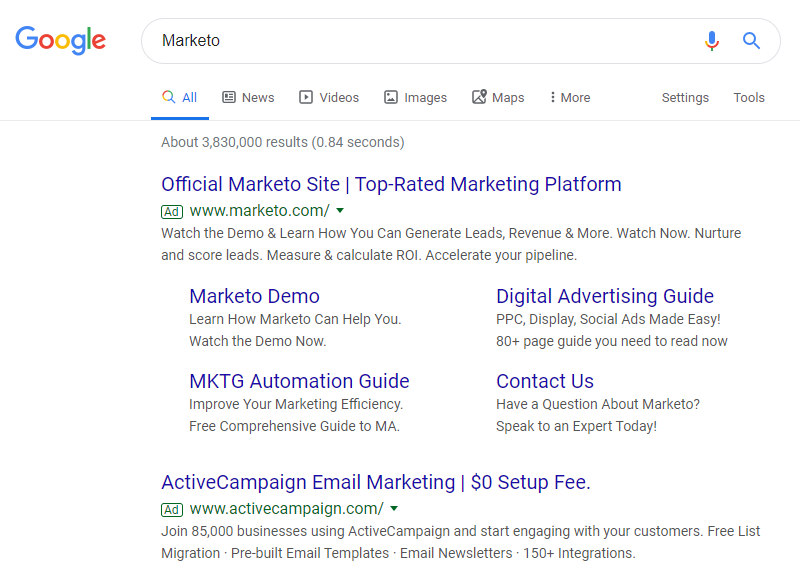Screen dimensions: 800x578
Task: Open the search Tools
Action: pos(749,97)
